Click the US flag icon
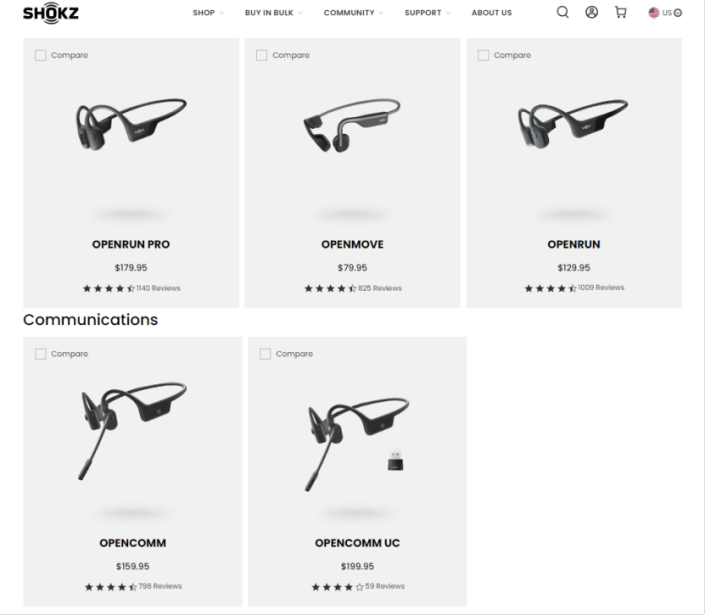Screen dimensions: 705x615 (653, 13)
